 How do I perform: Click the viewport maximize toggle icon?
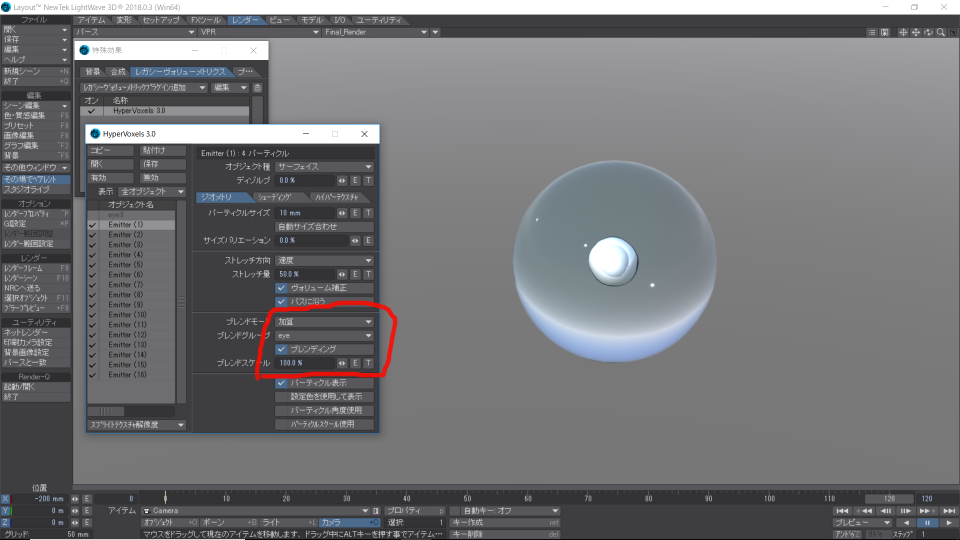(953, 32)
